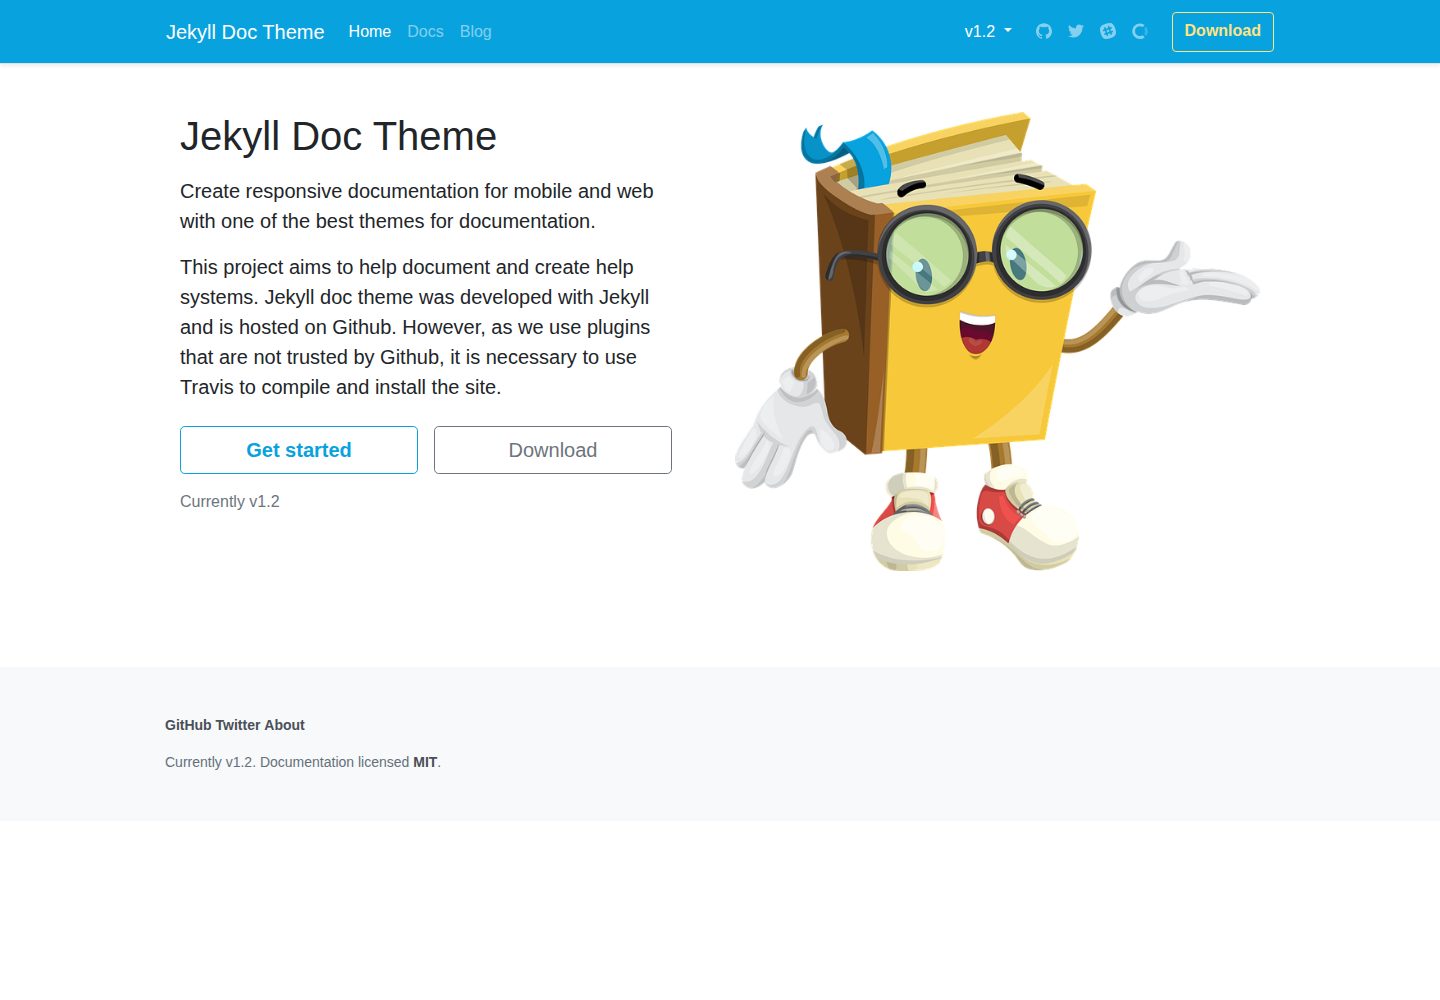The image size is (1440, 1000).
Task: Open the Slack icon link
Action: [x=1108, y=31]
